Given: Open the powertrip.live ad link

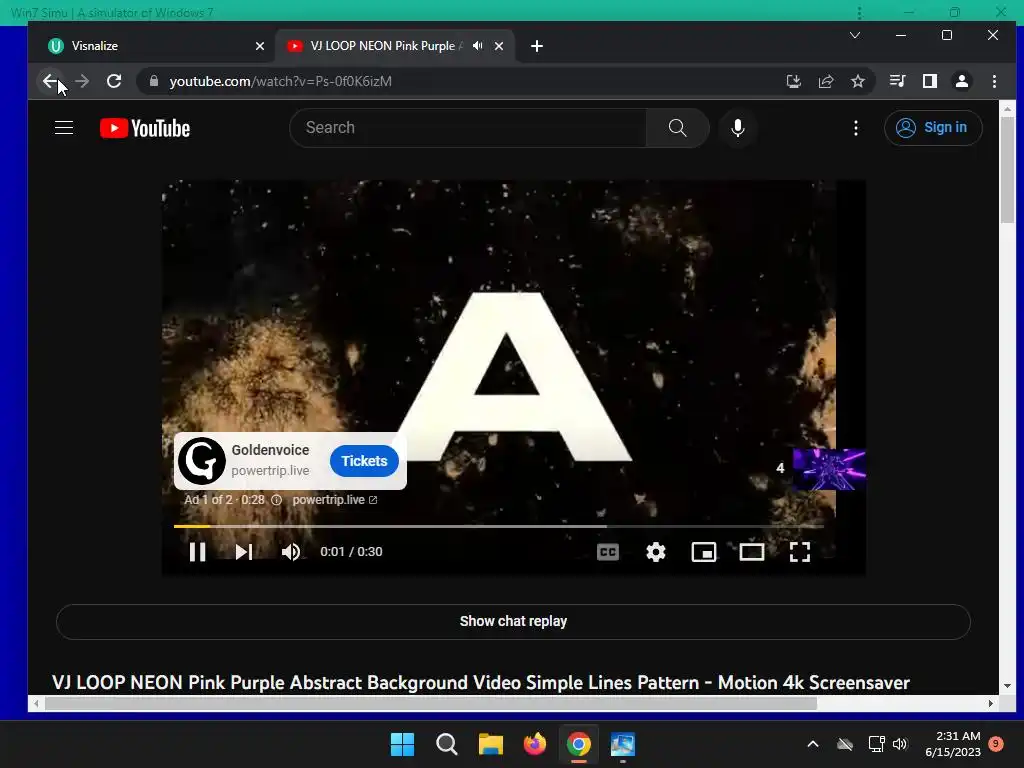Looking at the screenshot, I should pos(334,500).
